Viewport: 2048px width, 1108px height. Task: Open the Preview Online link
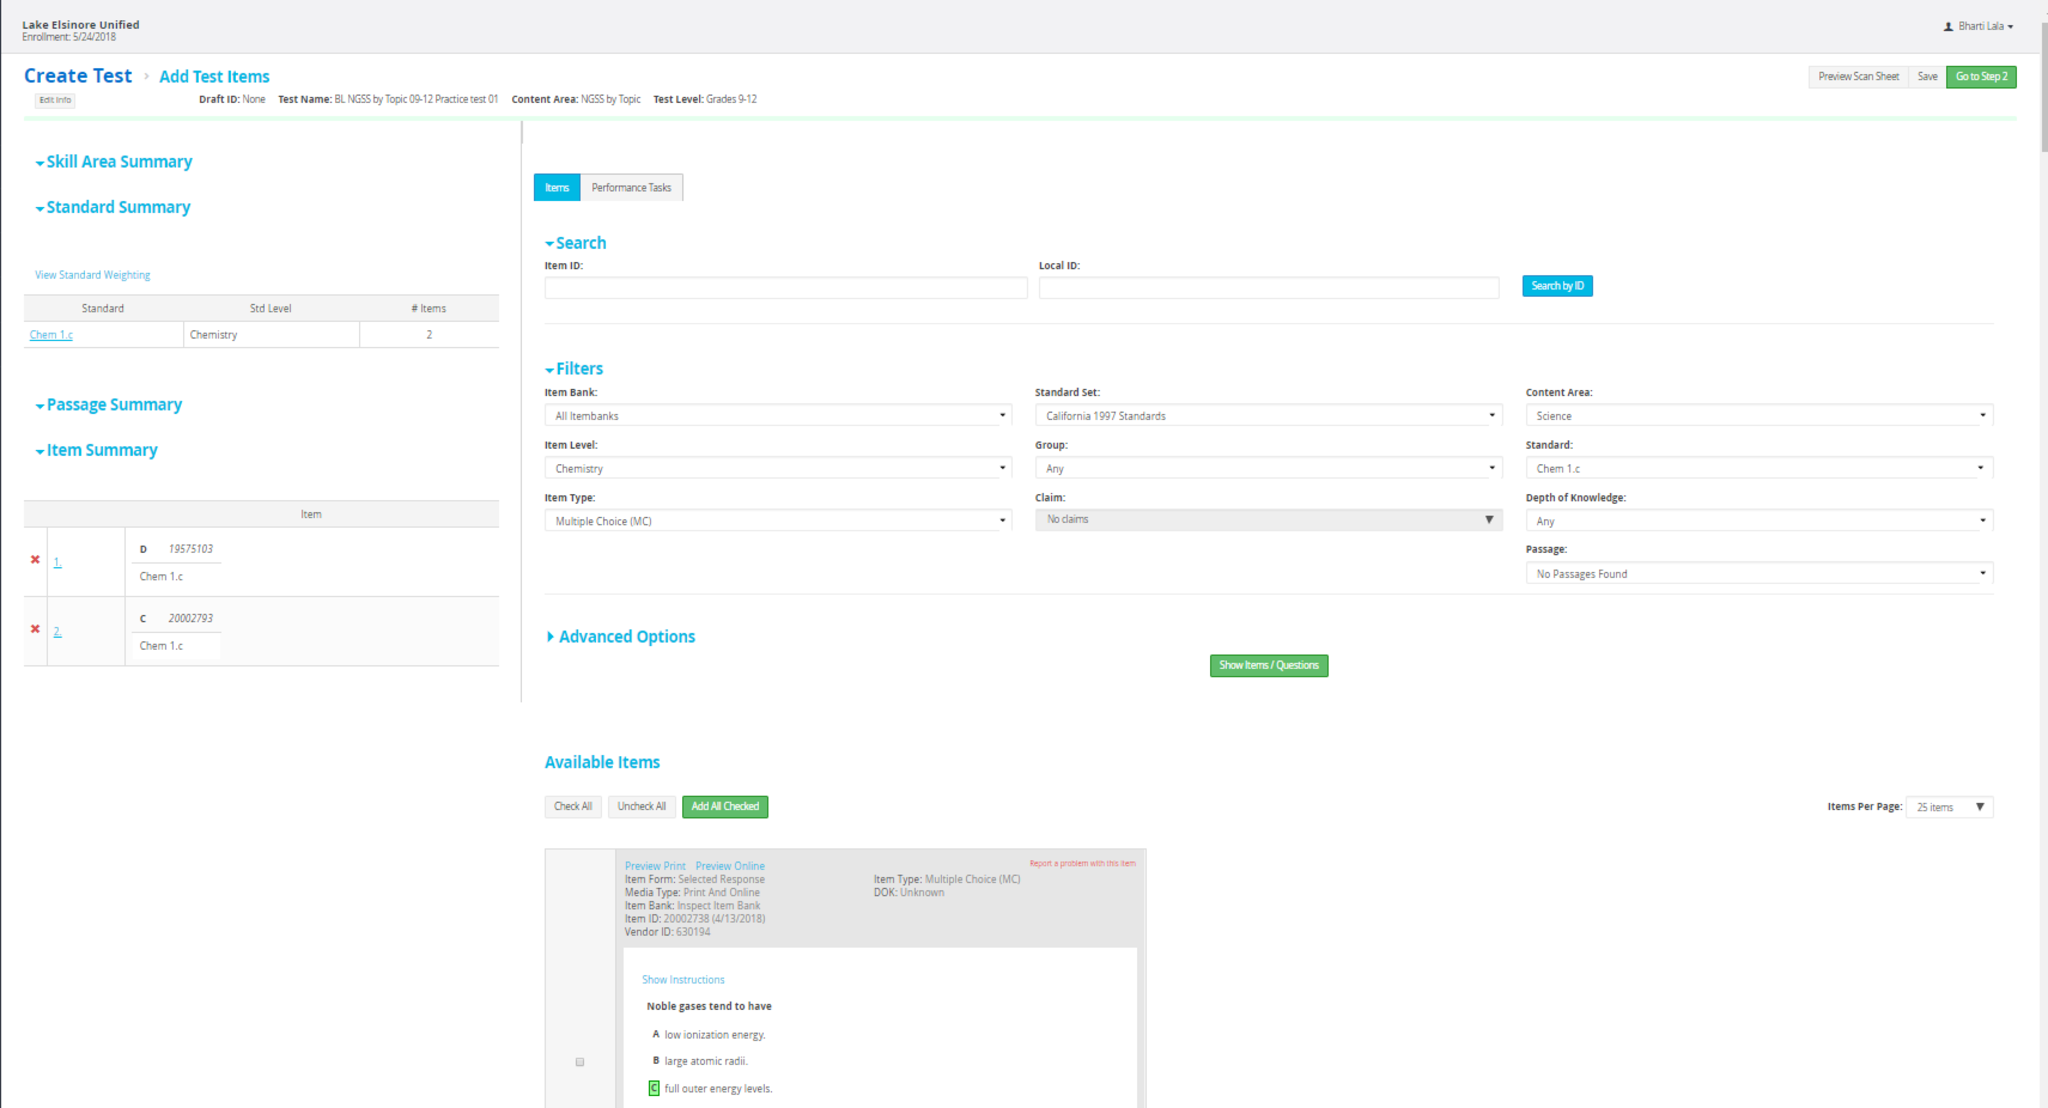(x=729, y=866)
